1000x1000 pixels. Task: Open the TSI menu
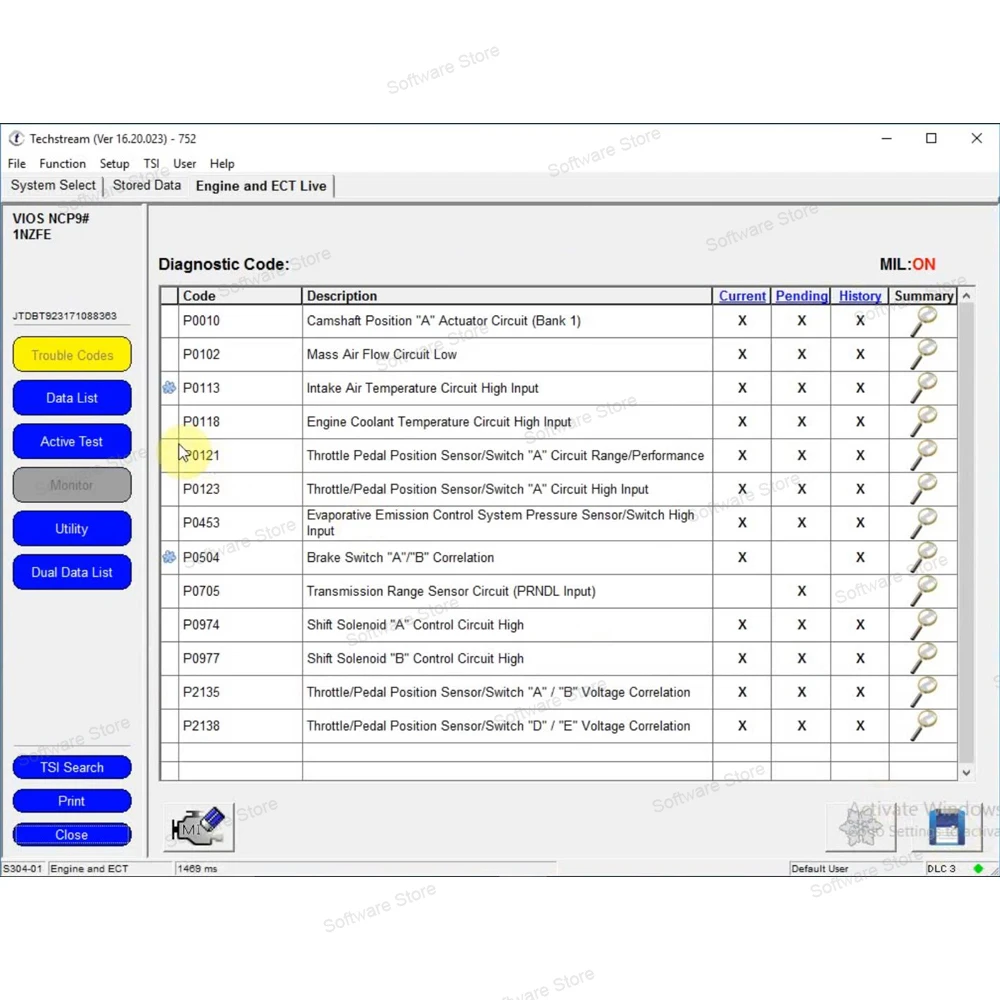pyautogui.click(x=151, y=164)
